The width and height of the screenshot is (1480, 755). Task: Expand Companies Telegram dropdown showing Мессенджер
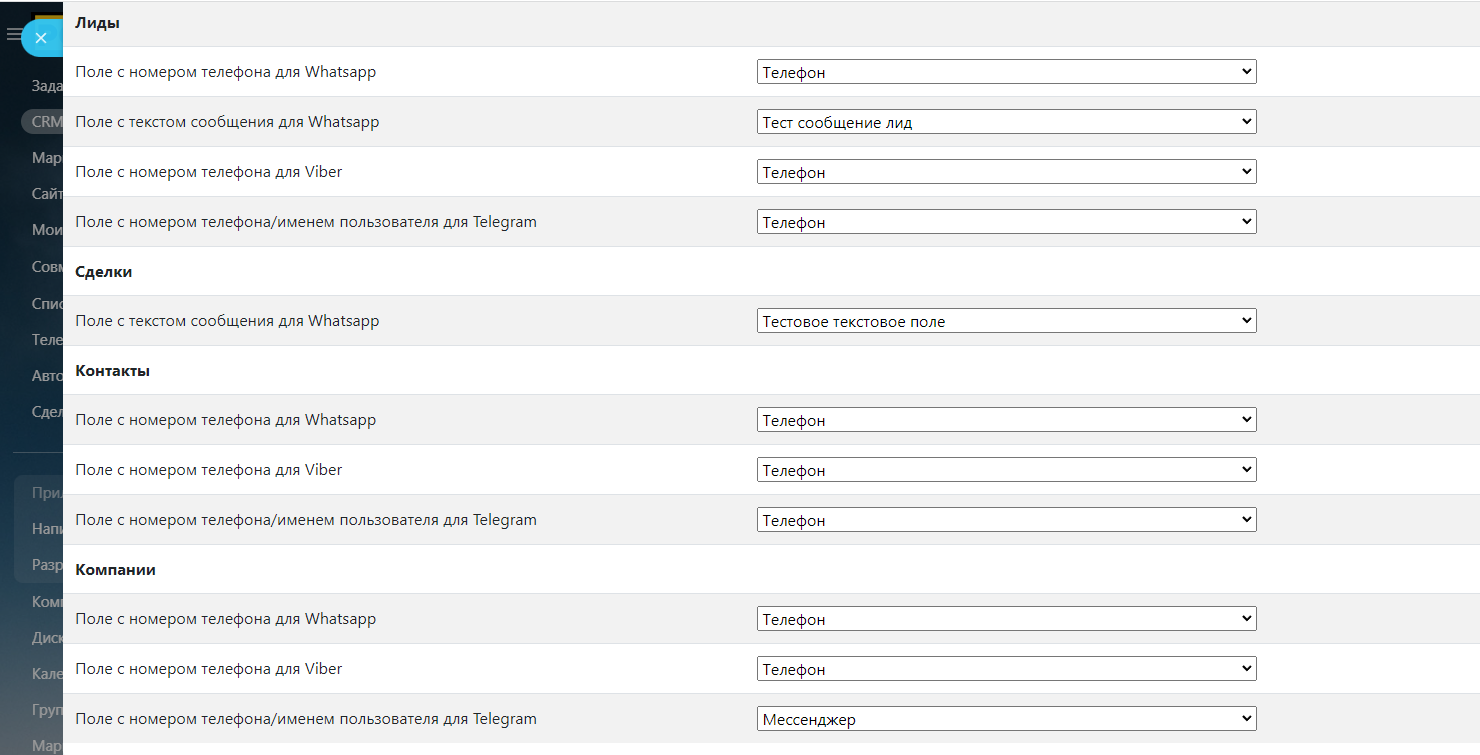click(1006, 719)
